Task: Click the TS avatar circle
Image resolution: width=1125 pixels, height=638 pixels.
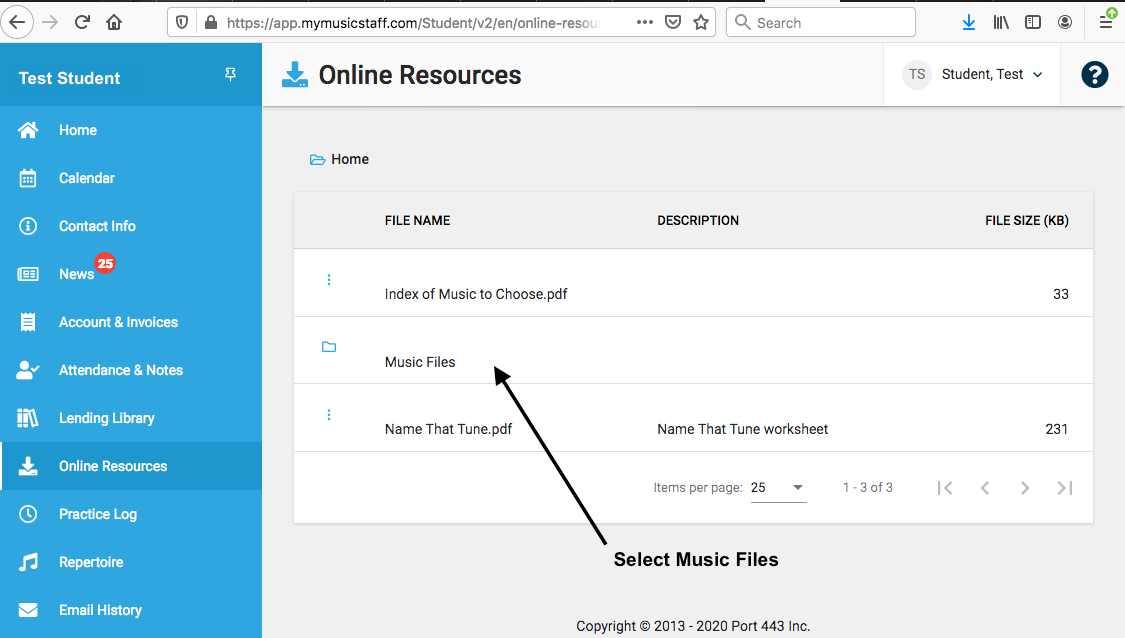Action: [x=917, y=74]
